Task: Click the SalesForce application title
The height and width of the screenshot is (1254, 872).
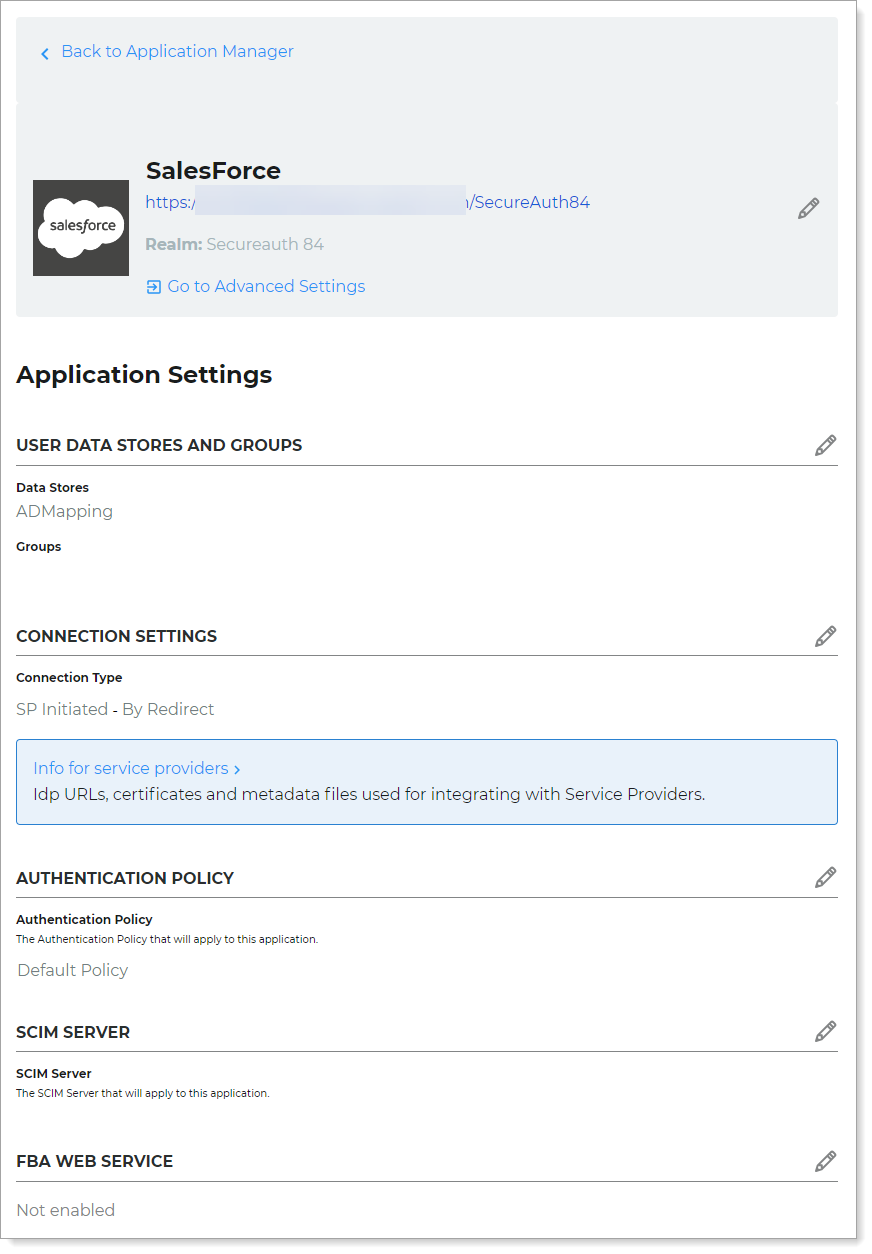Action: 213,170
